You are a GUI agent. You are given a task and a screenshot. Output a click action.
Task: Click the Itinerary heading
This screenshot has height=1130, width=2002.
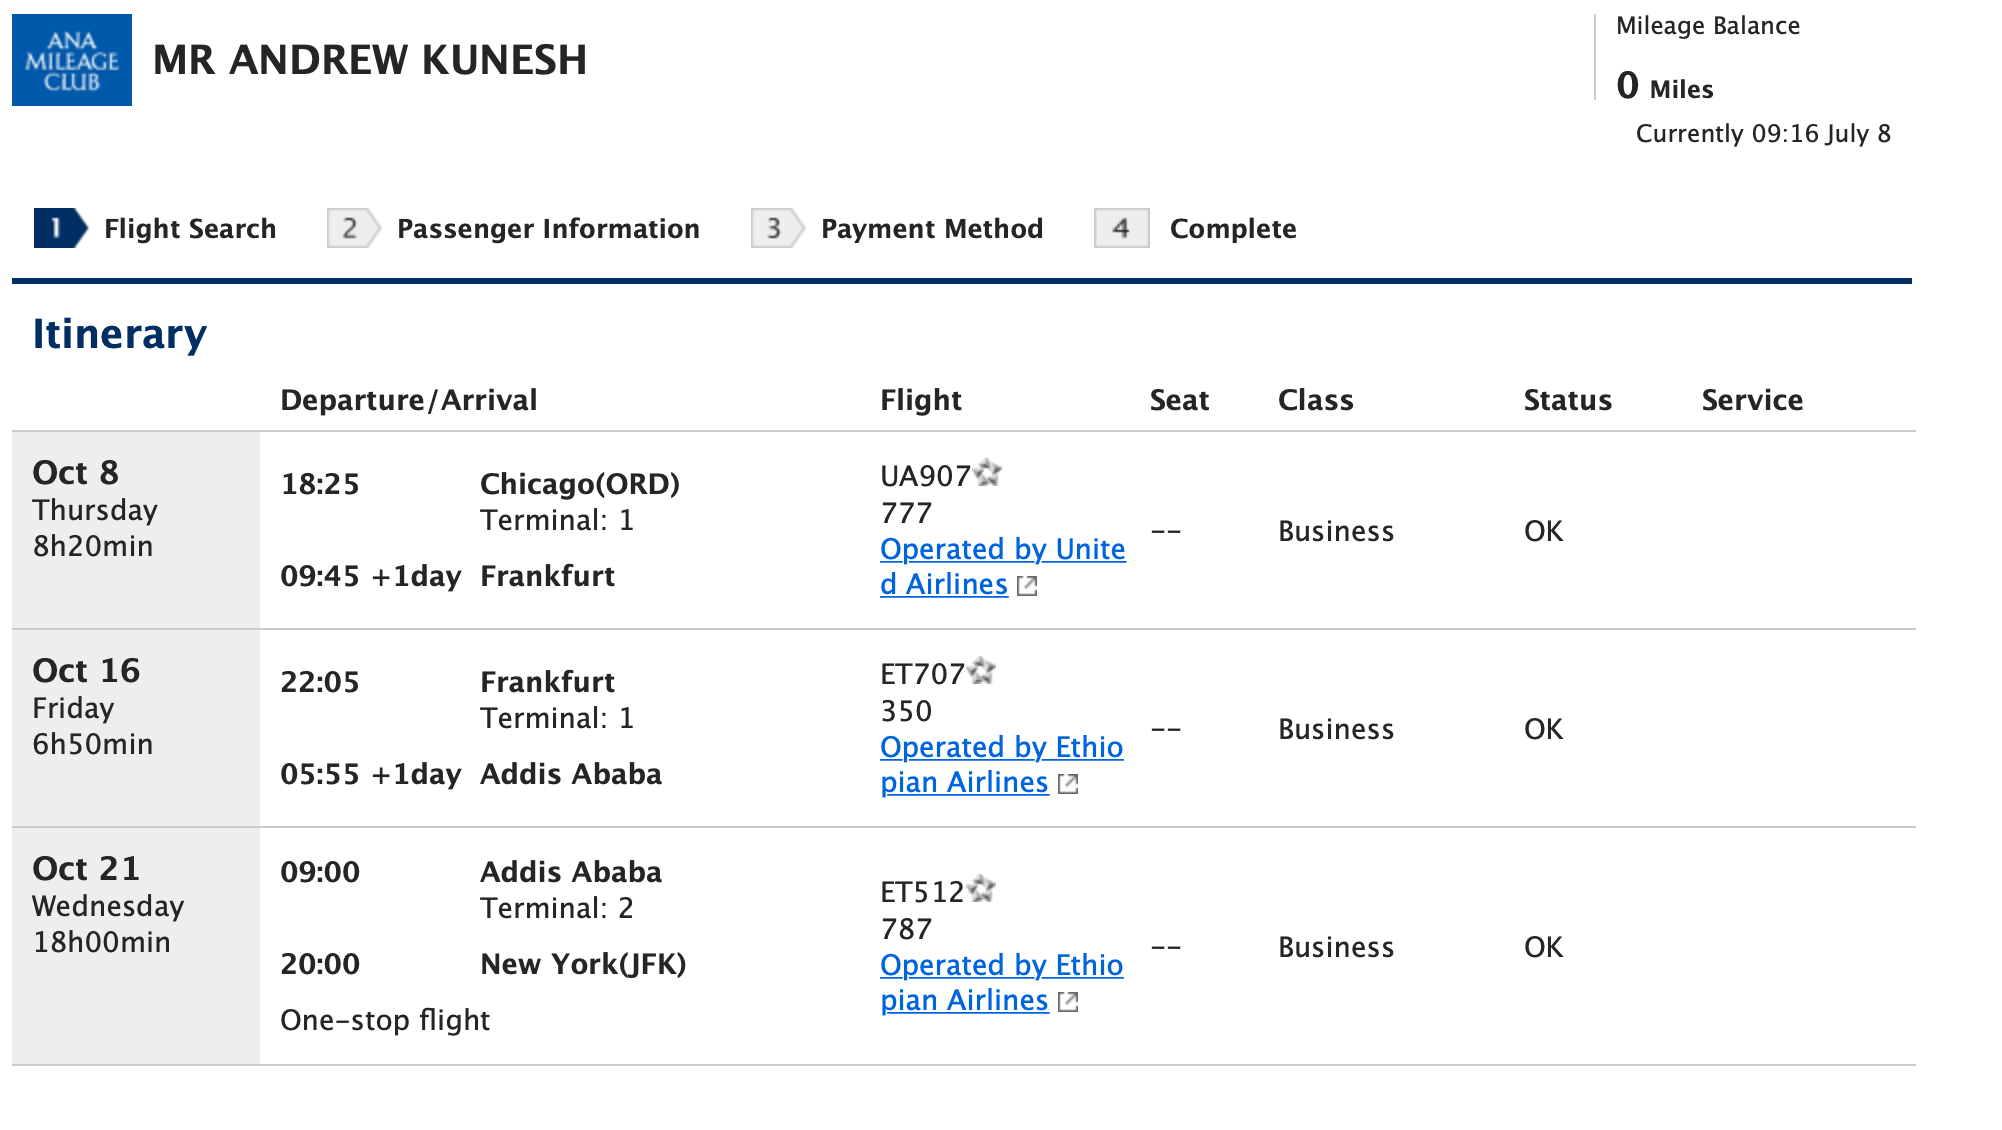point(118,334)
